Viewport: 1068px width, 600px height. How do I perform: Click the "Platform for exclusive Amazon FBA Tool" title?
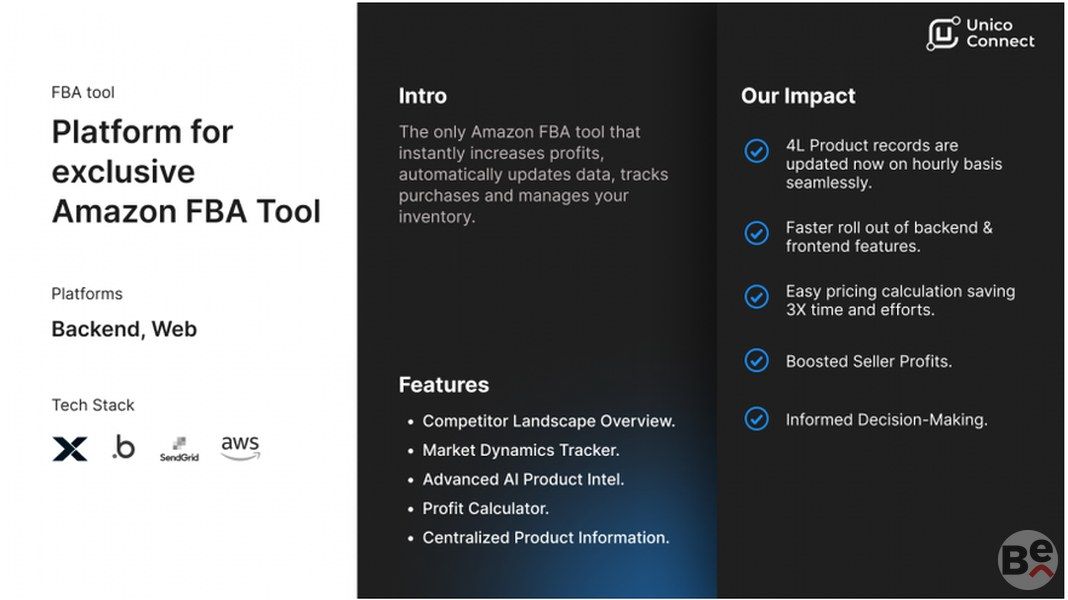pyautogui.click(x=186, y=171)
